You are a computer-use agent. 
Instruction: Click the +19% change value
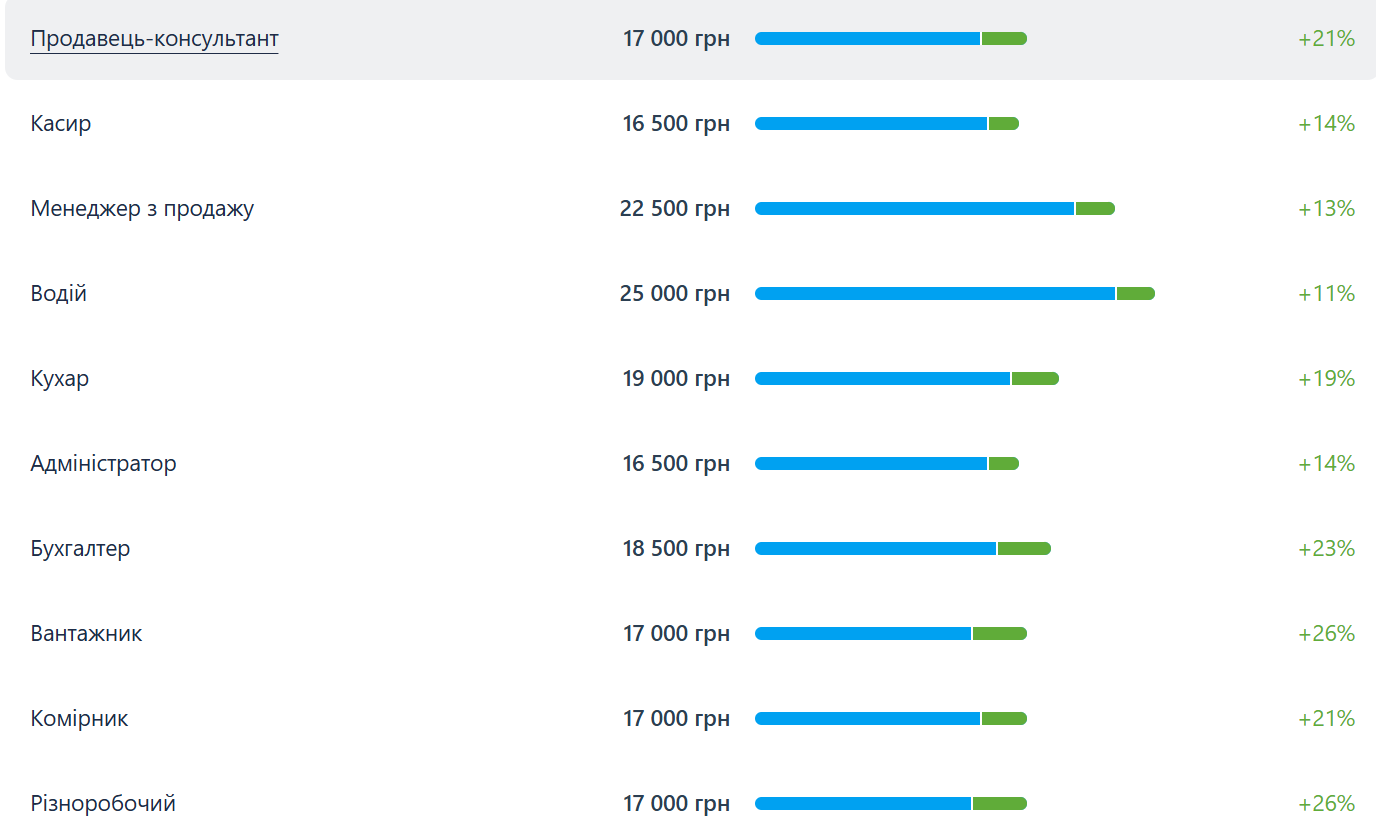coord(1326,379)
